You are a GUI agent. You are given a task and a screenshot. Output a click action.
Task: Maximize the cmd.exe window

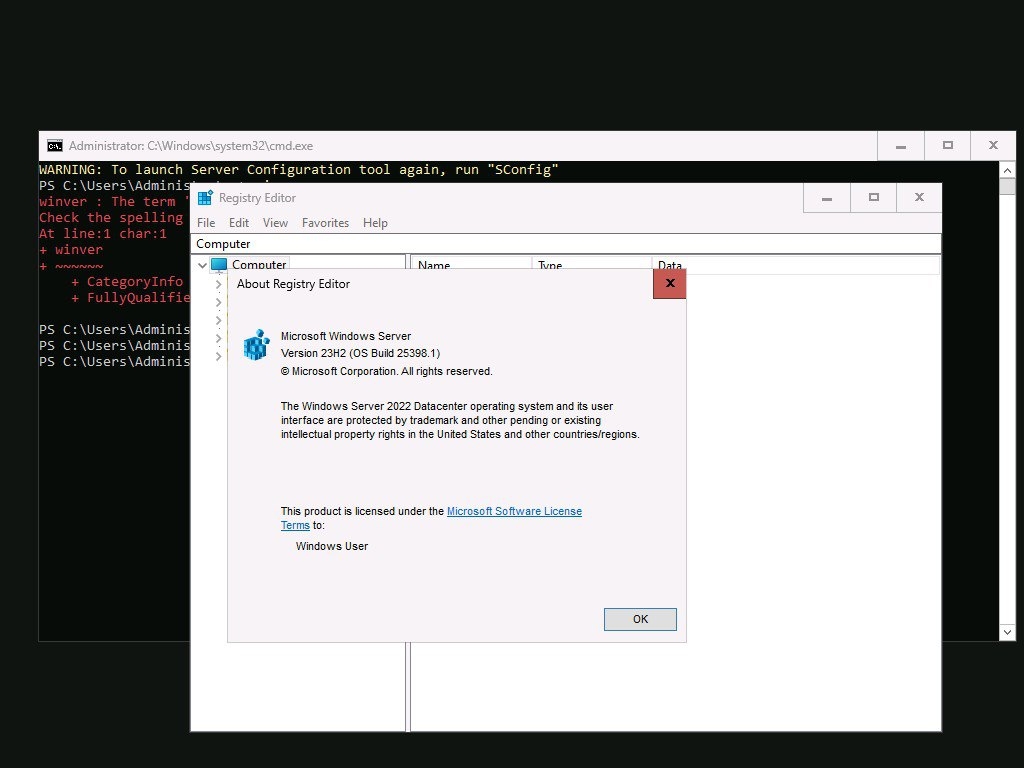click(948, 146)
